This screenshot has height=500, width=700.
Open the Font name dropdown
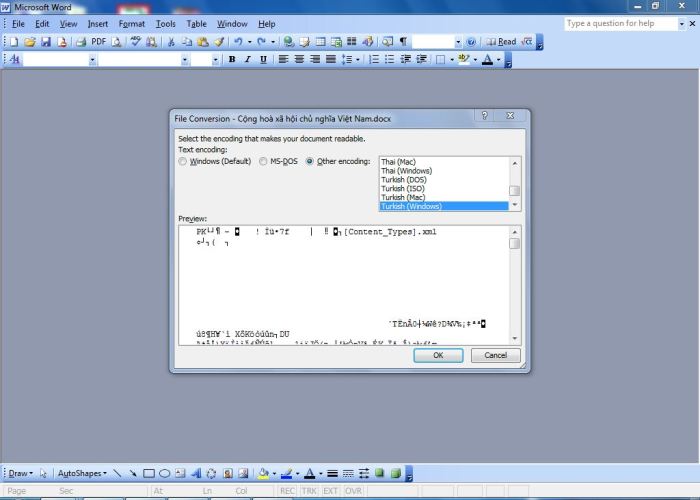184,59
